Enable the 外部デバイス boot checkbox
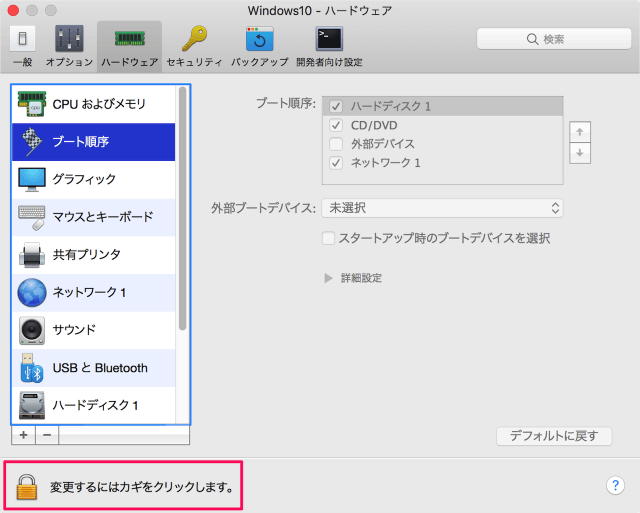Screen dimensions: 640x513 point(336,144)
